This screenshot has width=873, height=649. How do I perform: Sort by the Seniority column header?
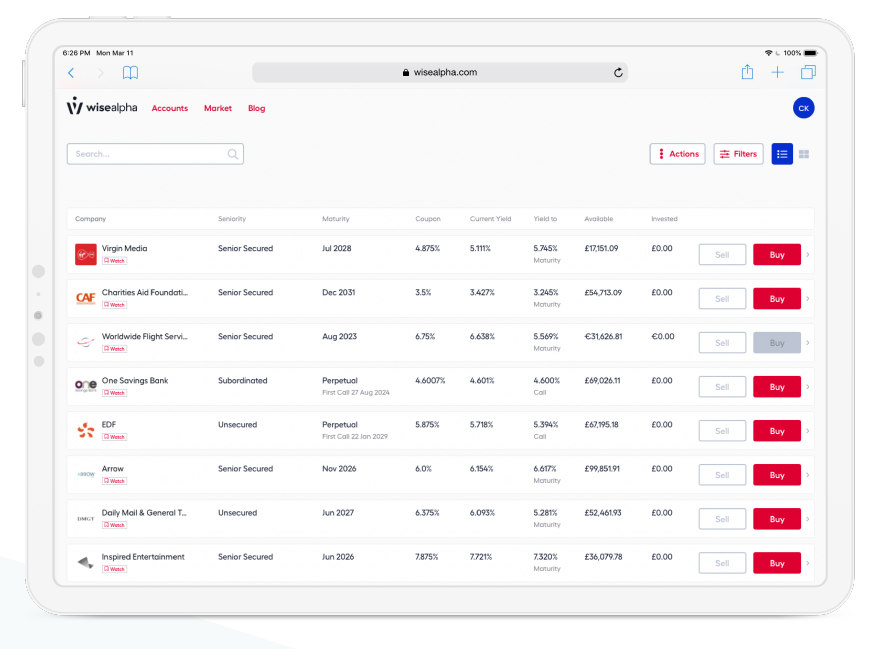coord(232,219)
